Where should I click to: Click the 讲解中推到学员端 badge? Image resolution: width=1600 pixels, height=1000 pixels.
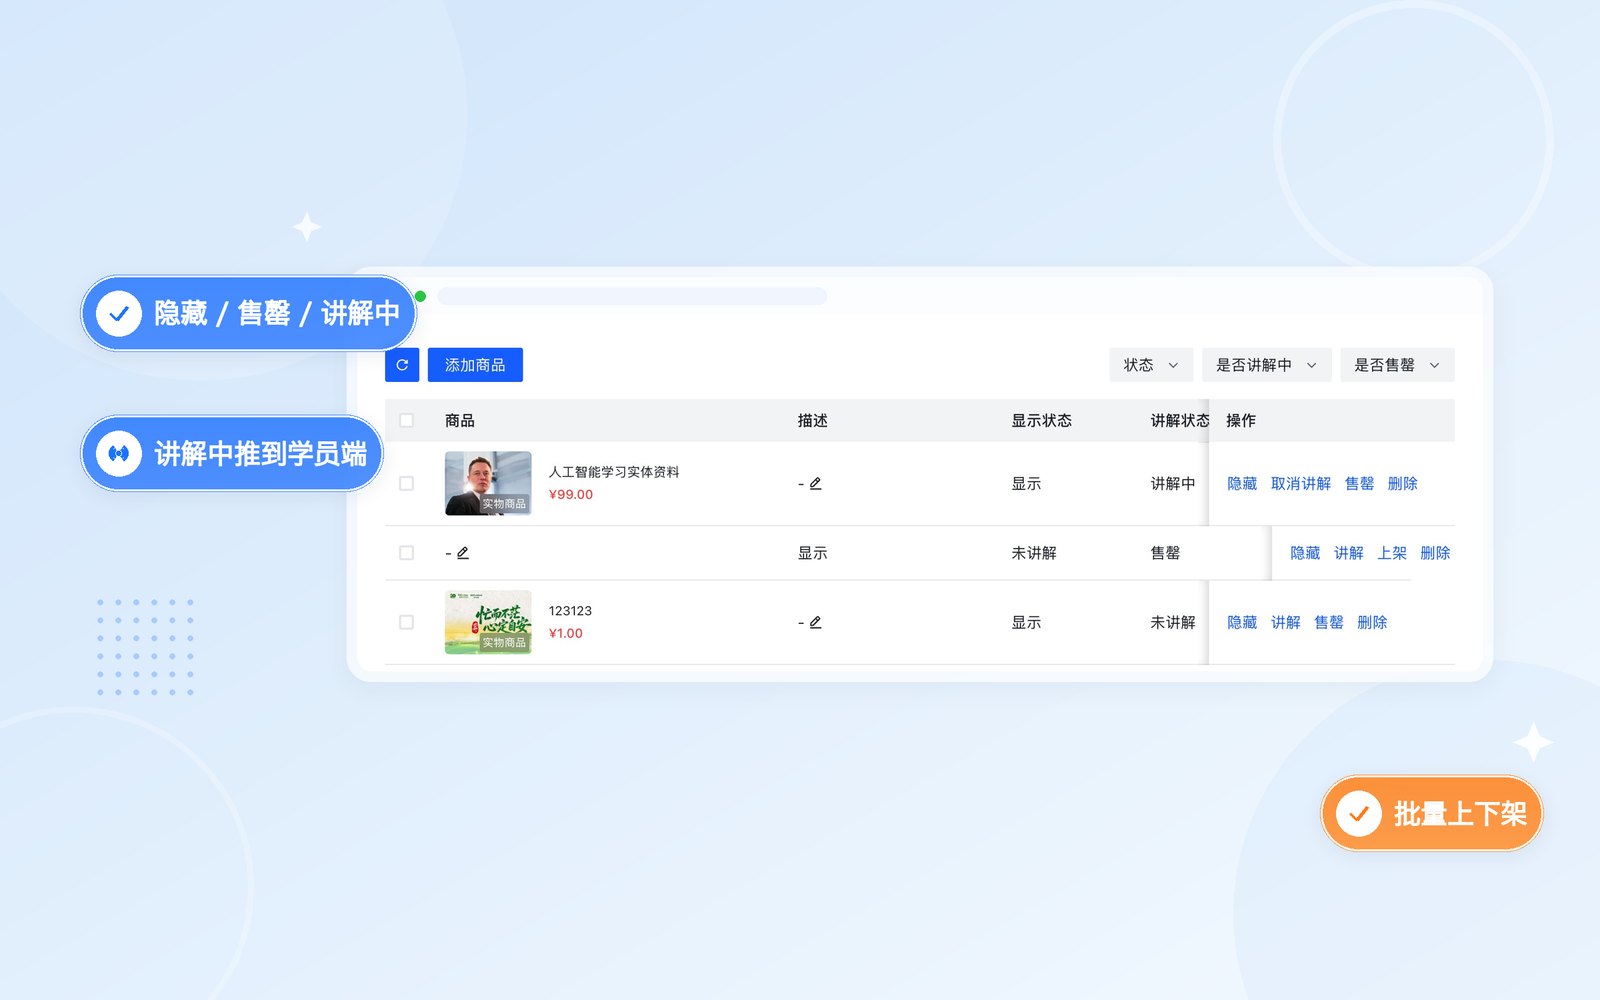tap(232, 453)
